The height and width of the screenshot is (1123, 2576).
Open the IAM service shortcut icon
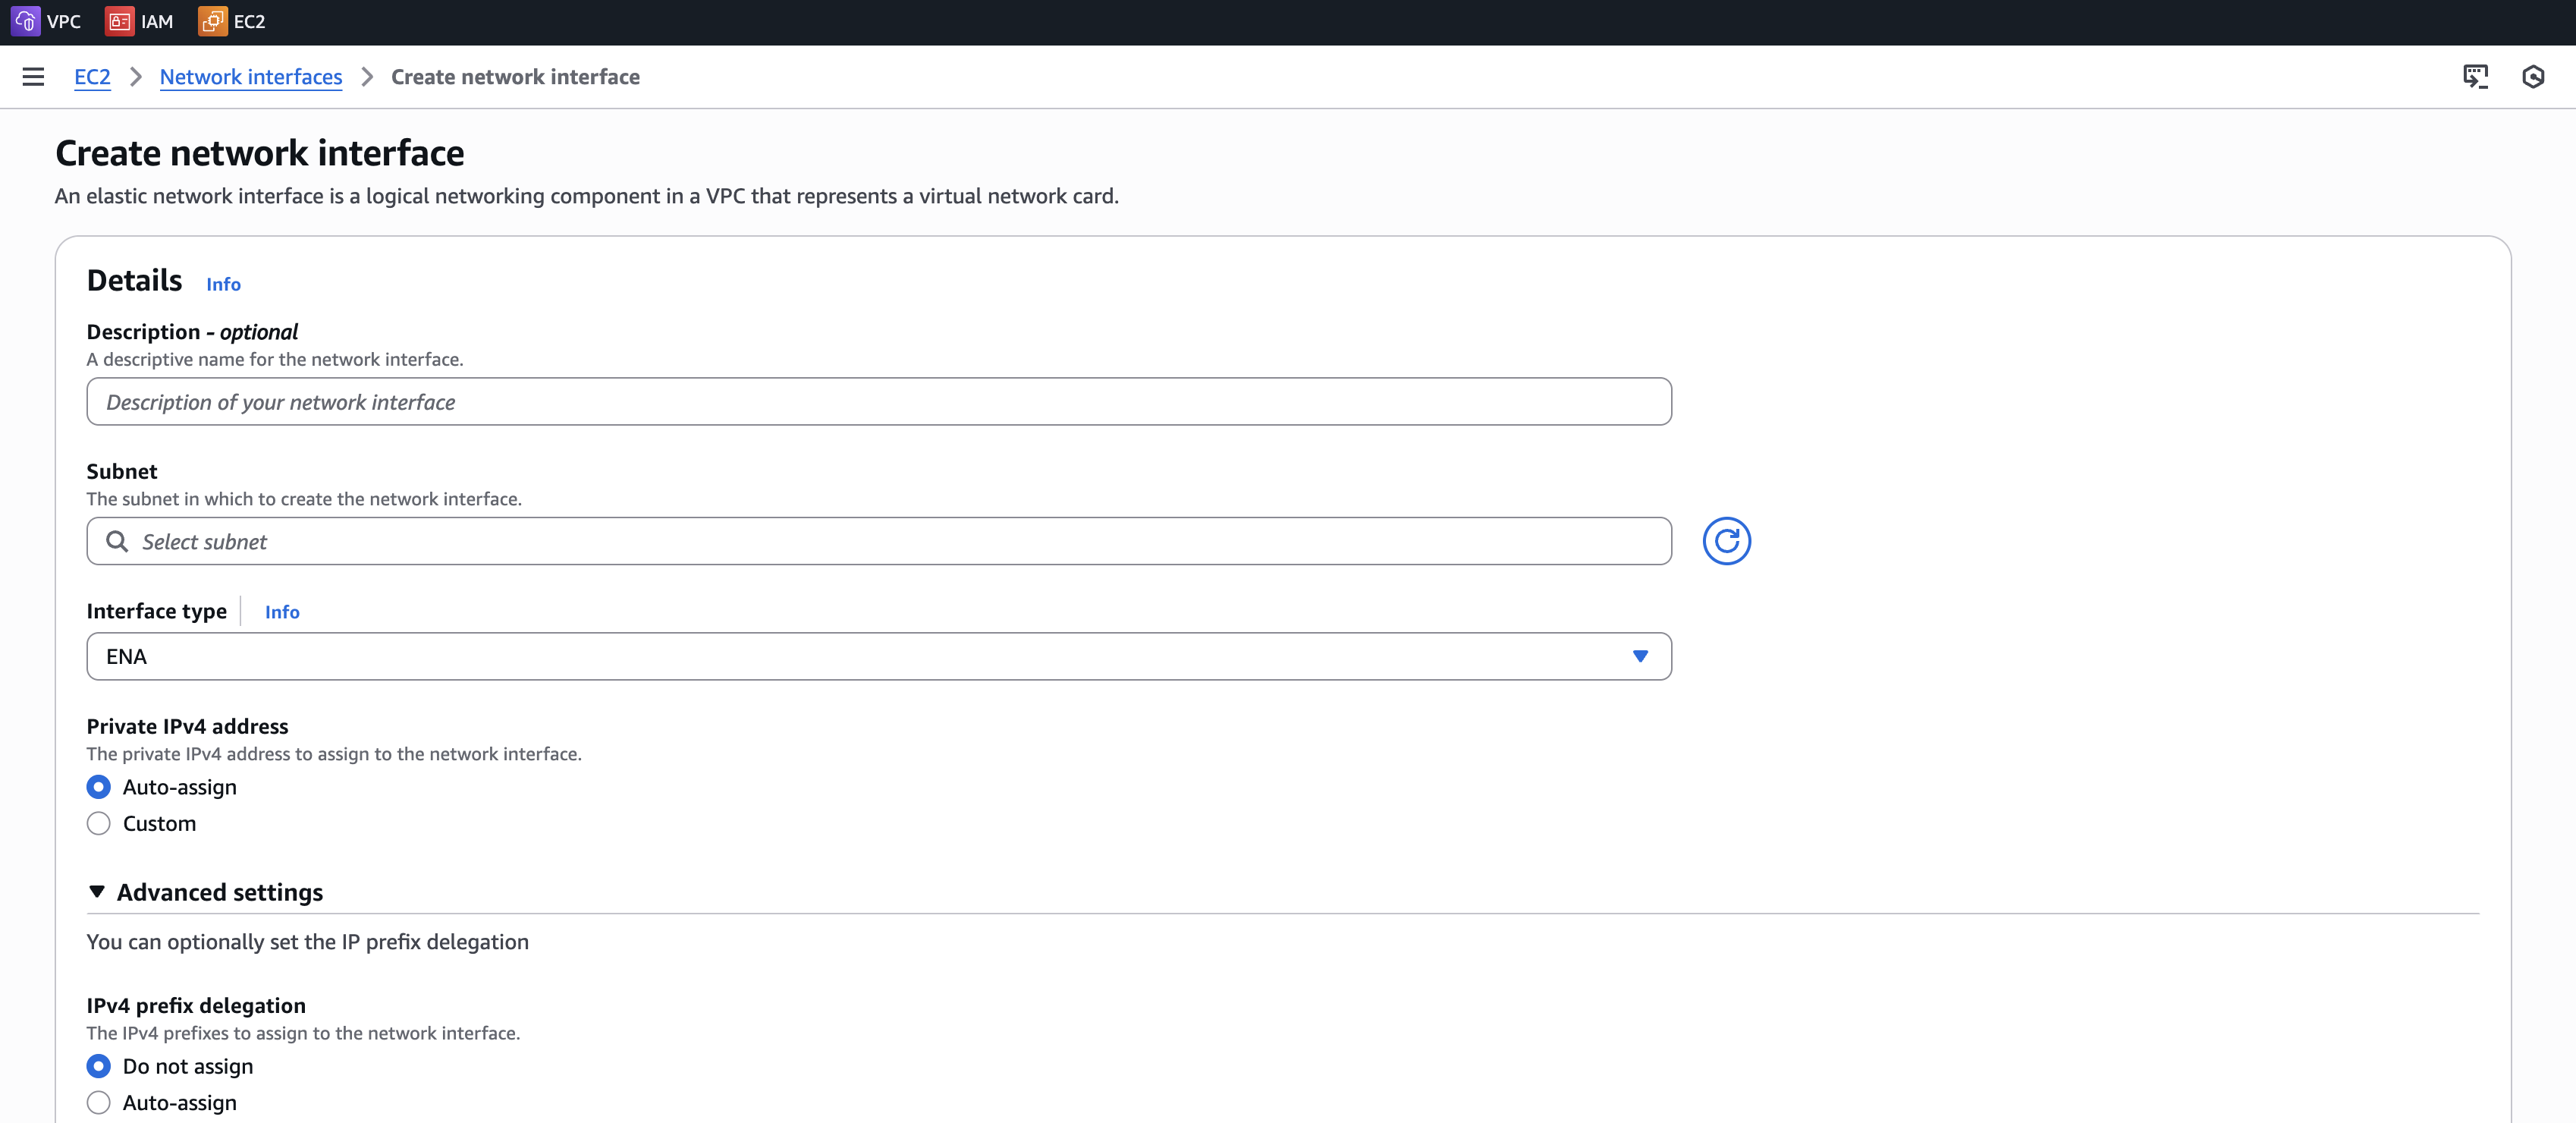tap(120, 21)
